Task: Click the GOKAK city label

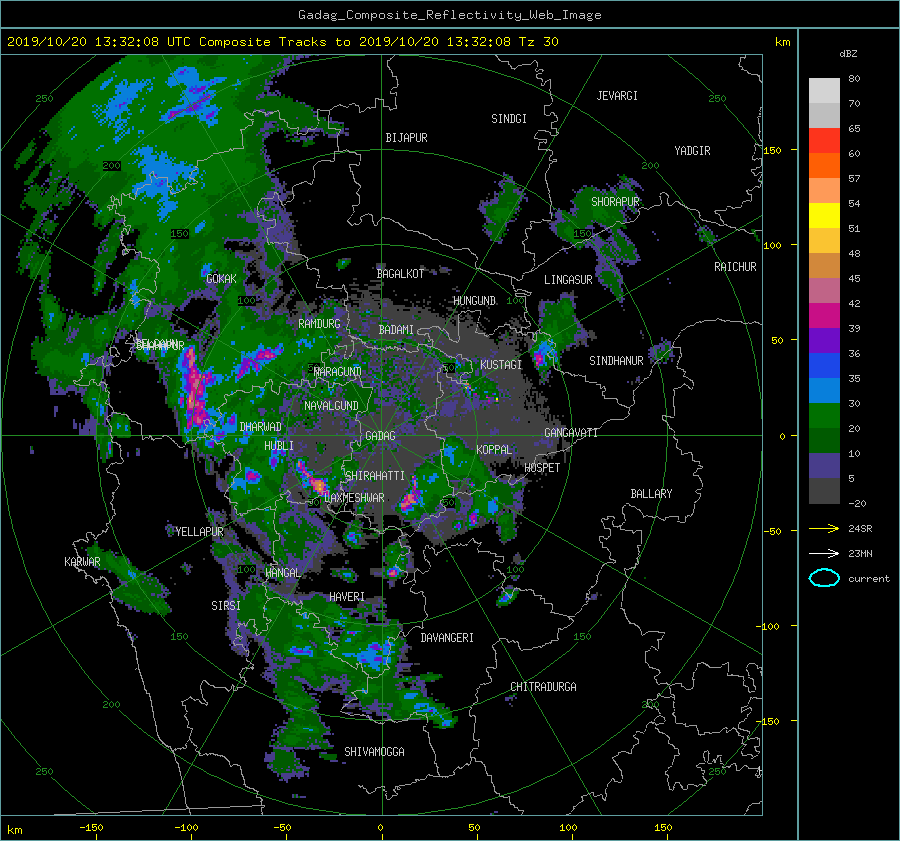Action: click(x=221, y=278)
